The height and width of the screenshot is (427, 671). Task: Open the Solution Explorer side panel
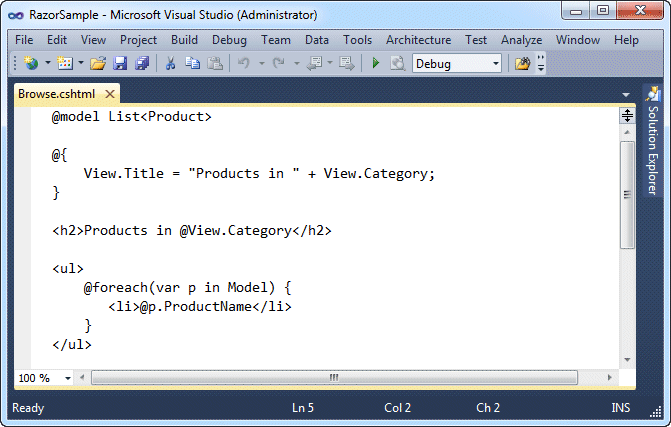(x=652, y=141)
